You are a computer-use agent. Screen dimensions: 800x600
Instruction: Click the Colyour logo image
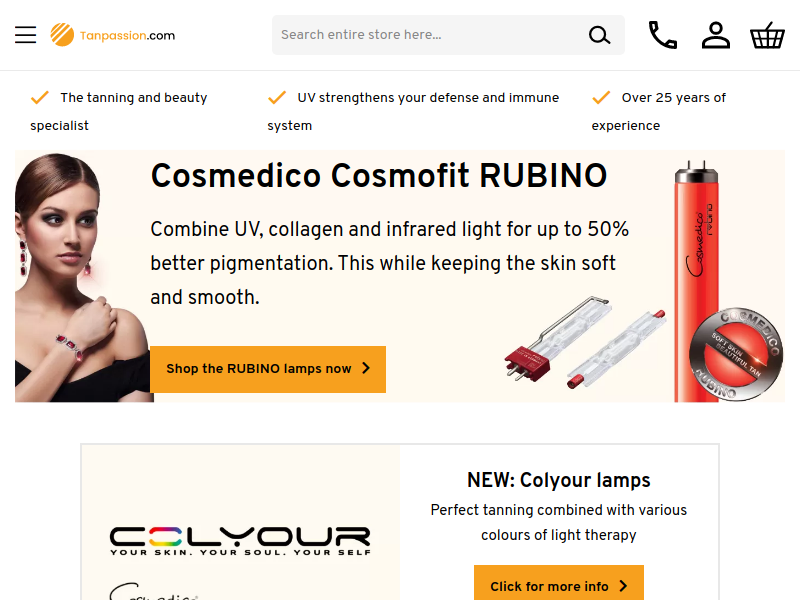240,541
